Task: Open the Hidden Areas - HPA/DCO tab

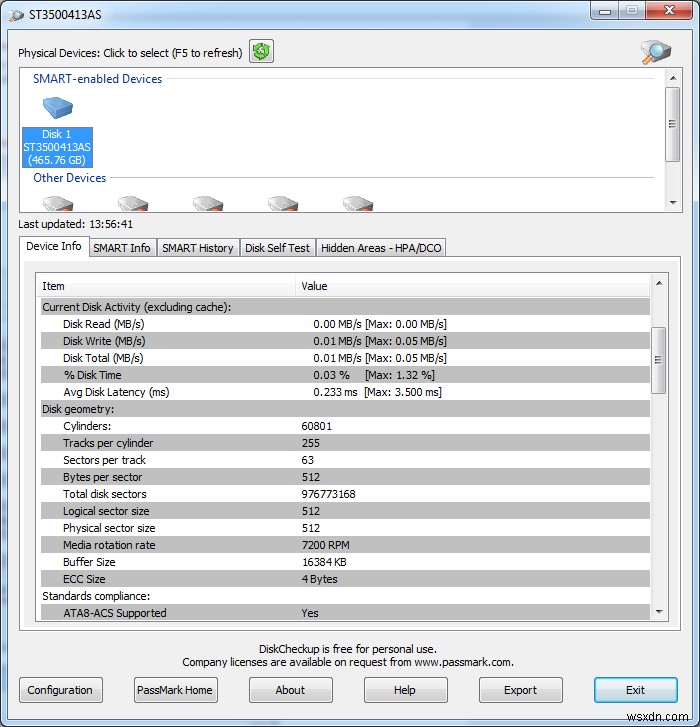Action: tap(381, 248)
